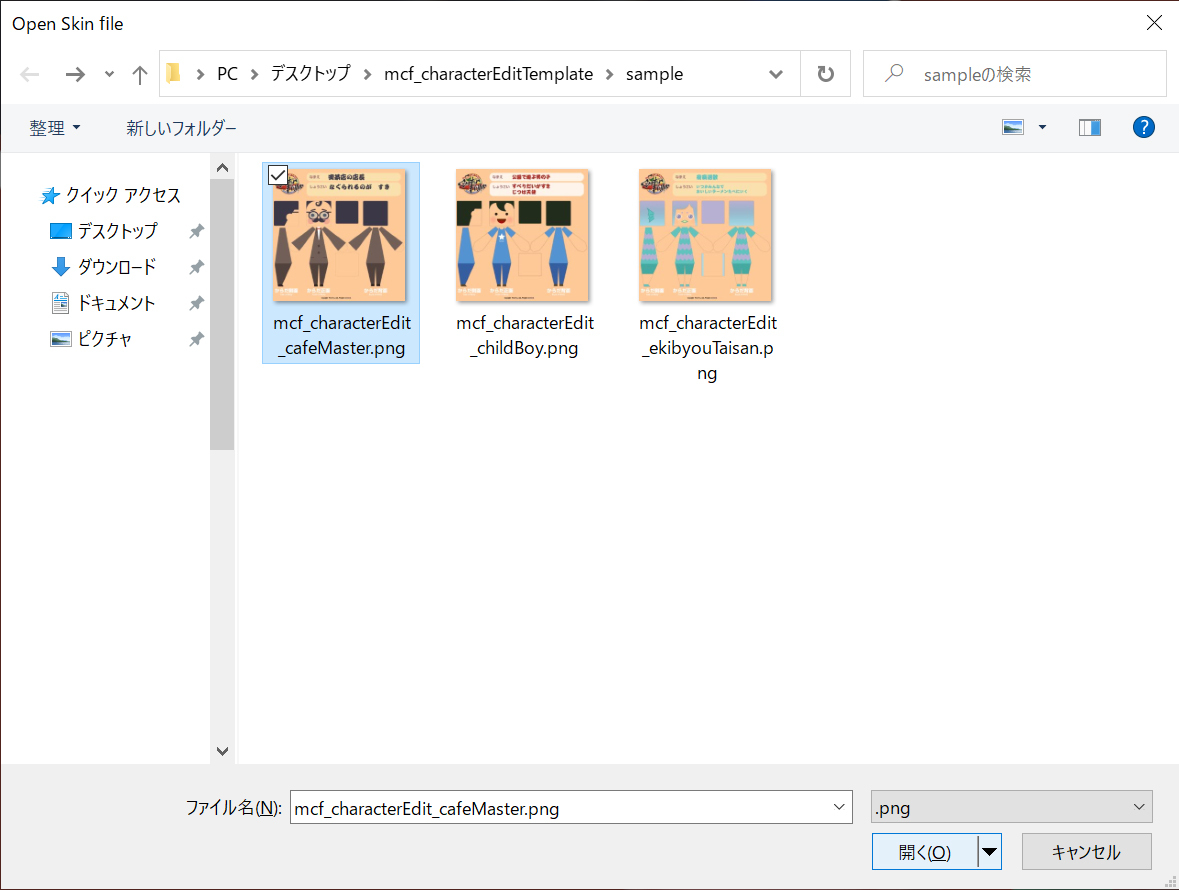Open ピクチャ in the navigation pane
The image size is (1179, 890).
(92, 339)
